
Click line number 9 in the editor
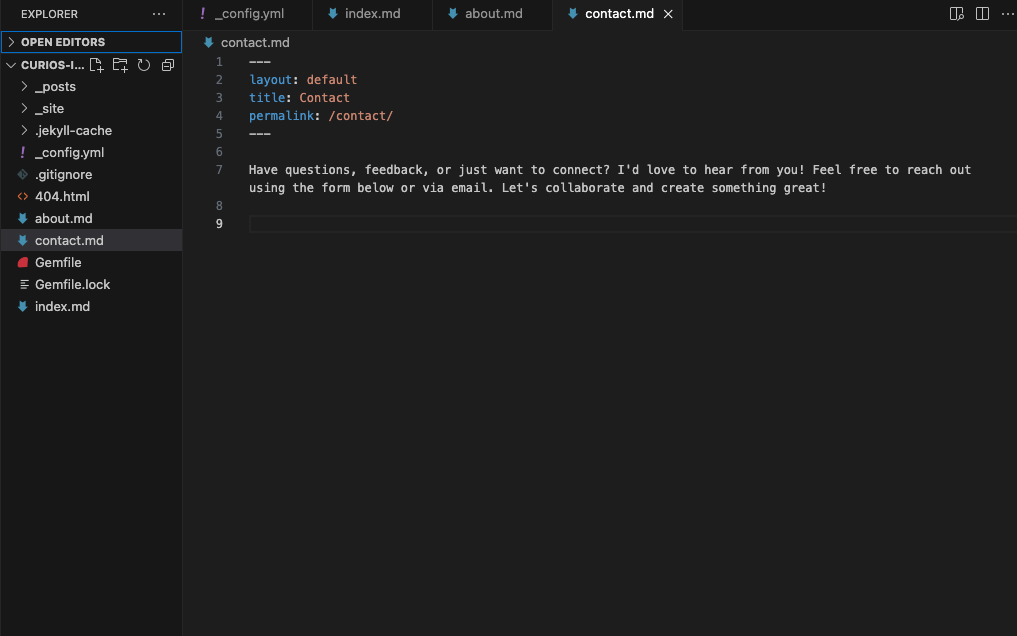218,223
